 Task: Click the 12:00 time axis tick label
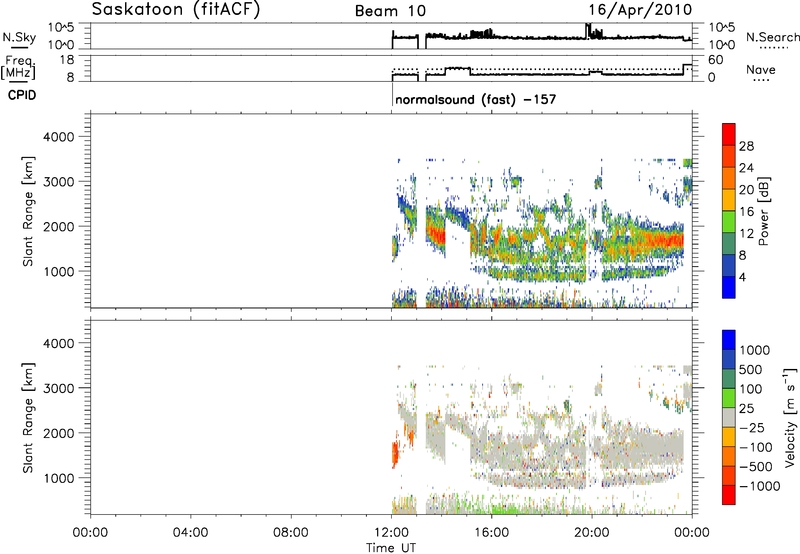(x=391, y=533)
